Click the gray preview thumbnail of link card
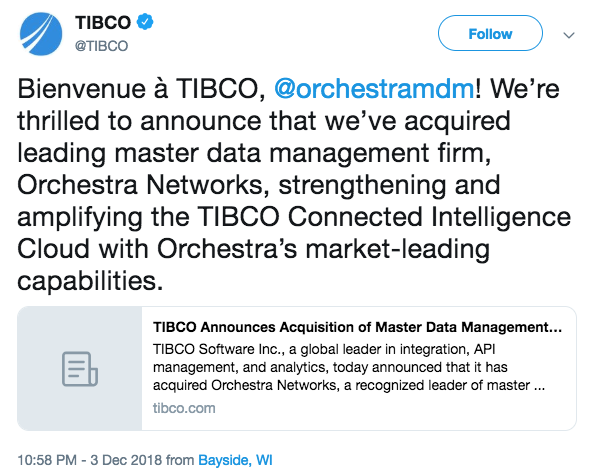589x476 pixels. coord(80,369)
